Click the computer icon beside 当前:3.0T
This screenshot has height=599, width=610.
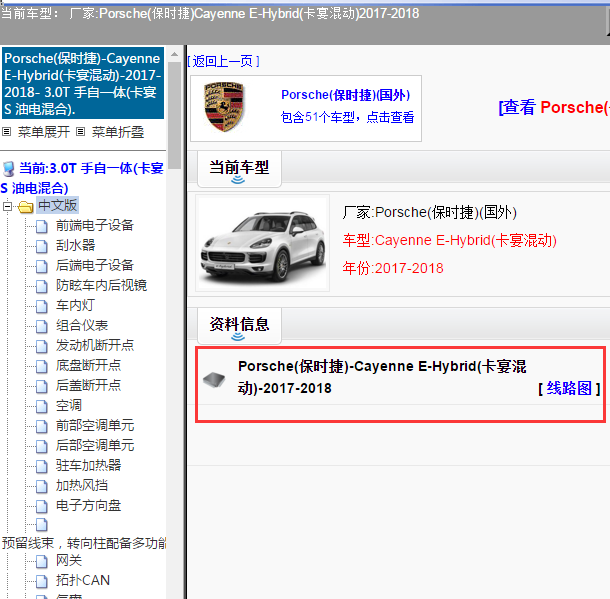[9, 169]
